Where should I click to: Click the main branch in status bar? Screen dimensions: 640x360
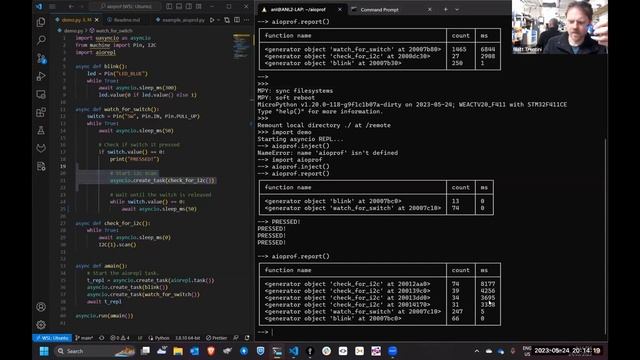(84, 338)
